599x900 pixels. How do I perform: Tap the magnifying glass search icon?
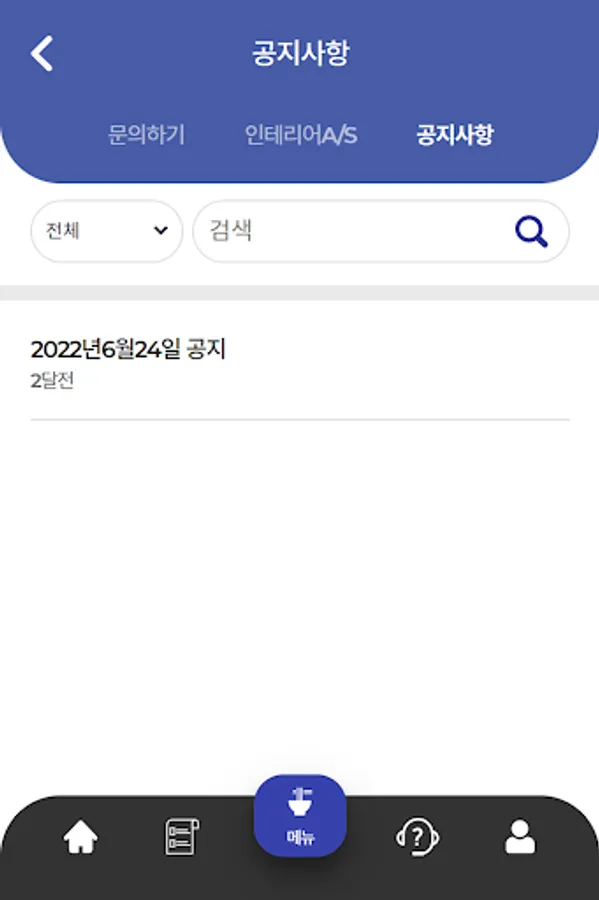(531, 231)
